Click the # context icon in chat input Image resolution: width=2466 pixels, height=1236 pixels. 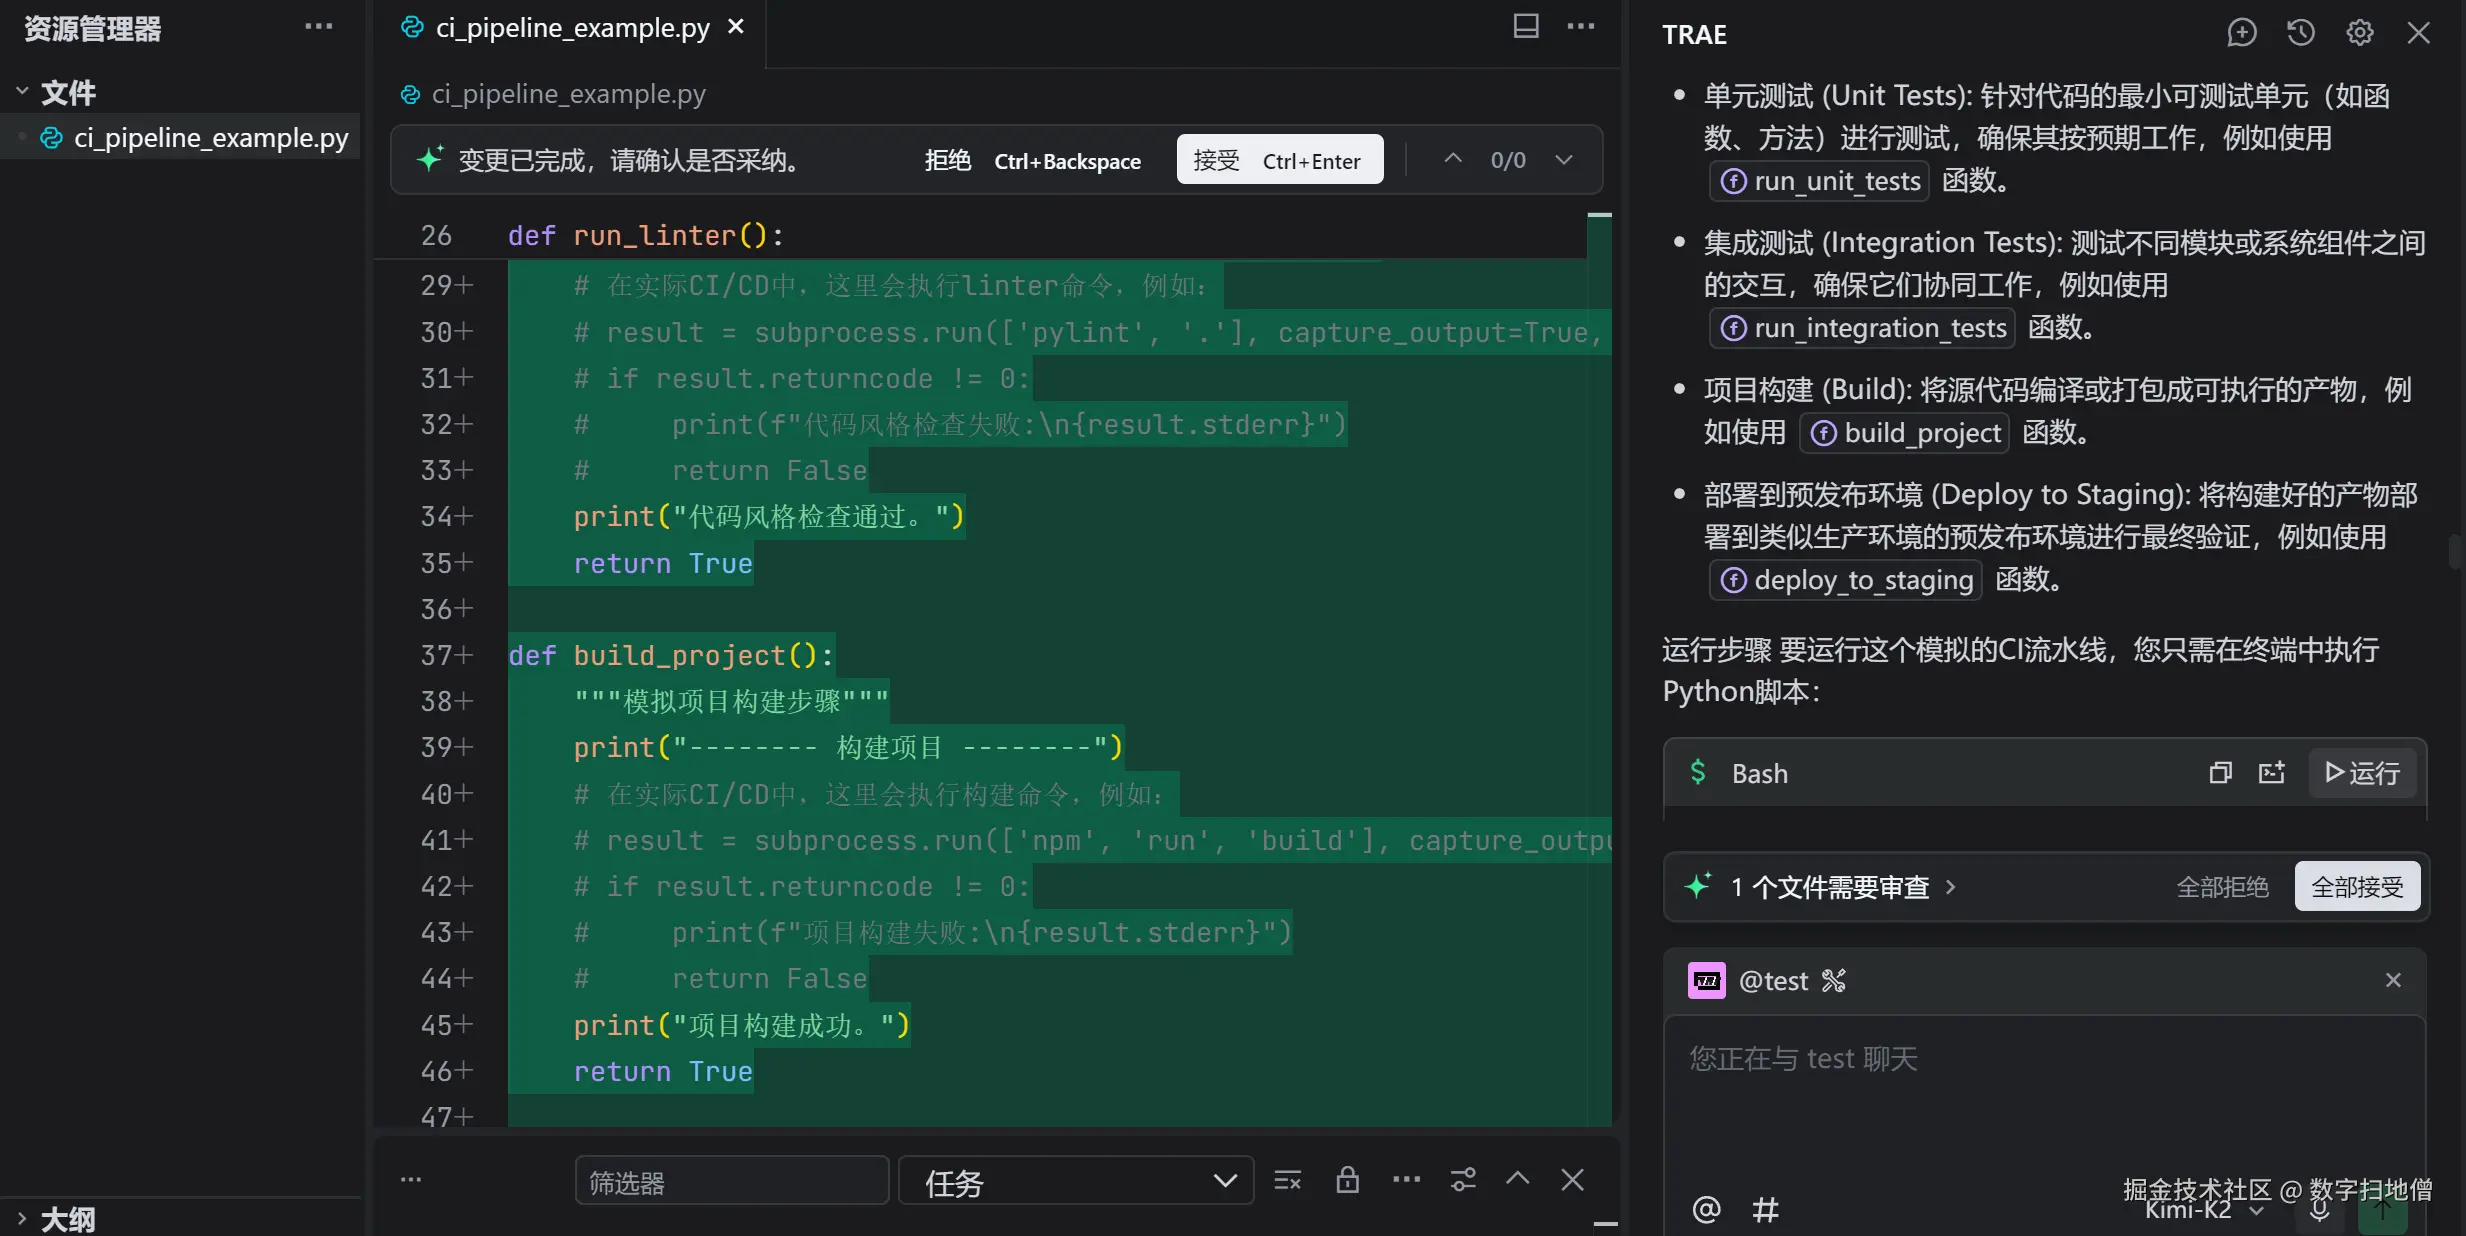coord(1765,1210)
